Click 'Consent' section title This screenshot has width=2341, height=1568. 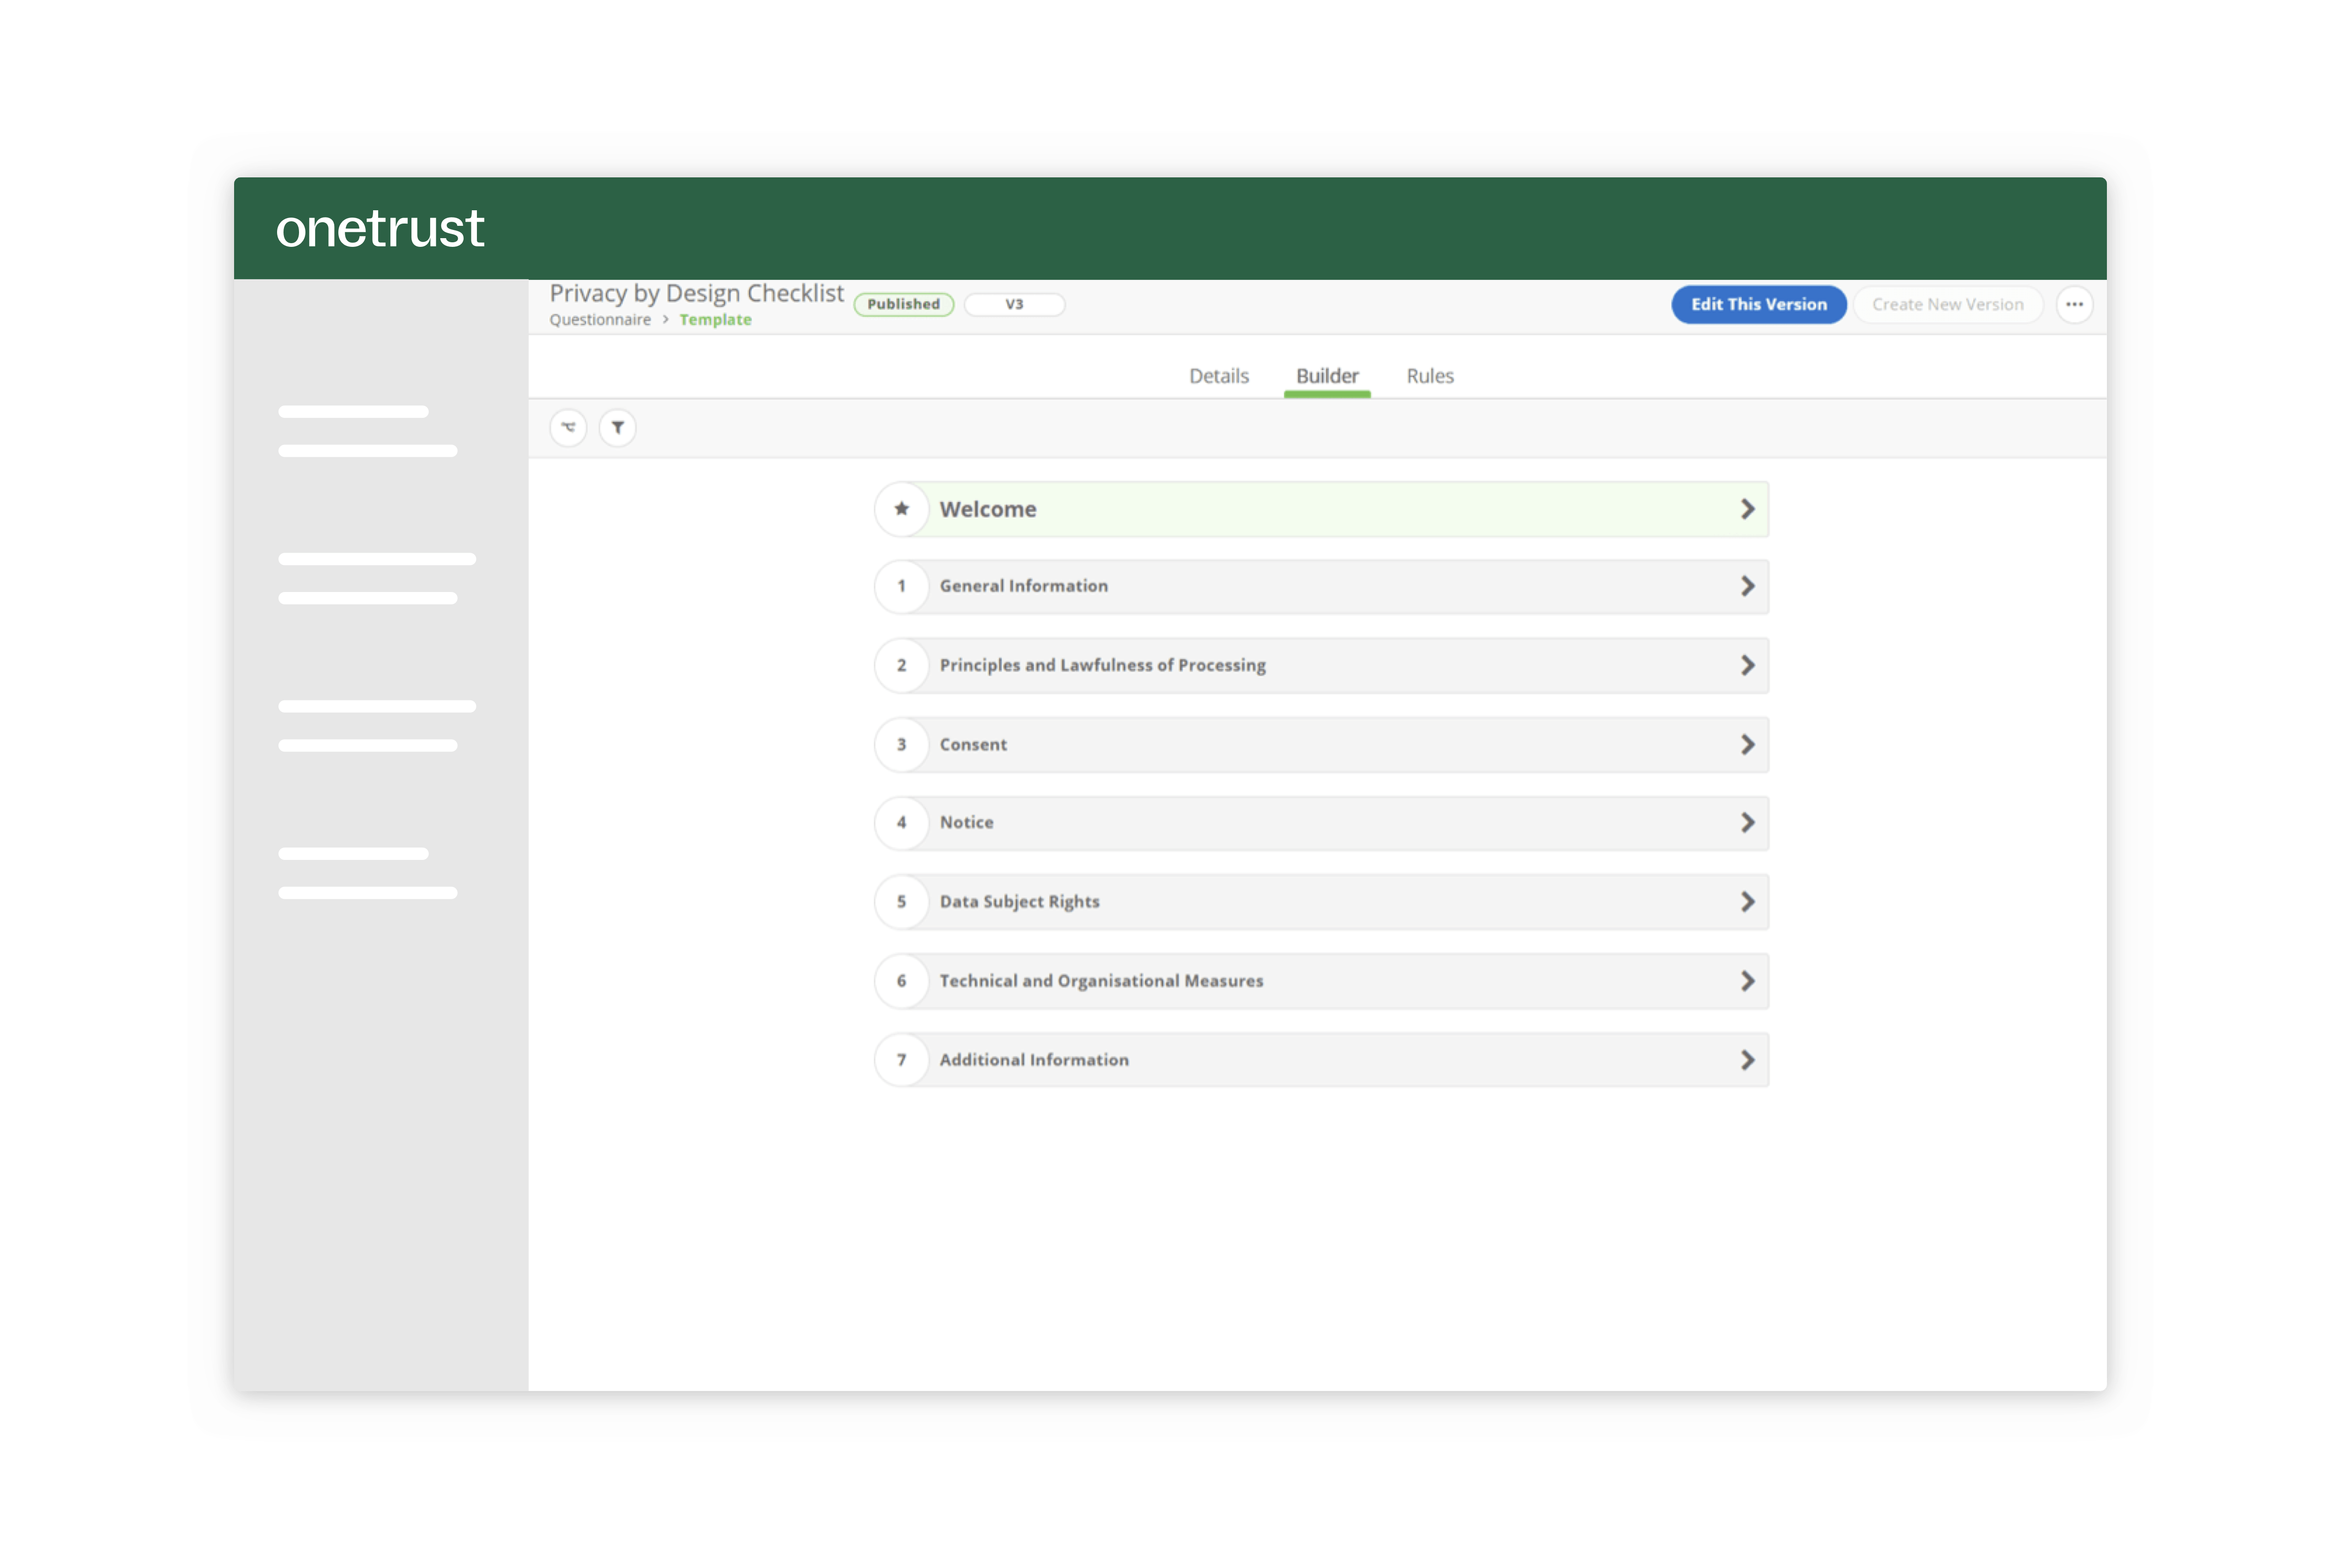click(x=973, y=744)
